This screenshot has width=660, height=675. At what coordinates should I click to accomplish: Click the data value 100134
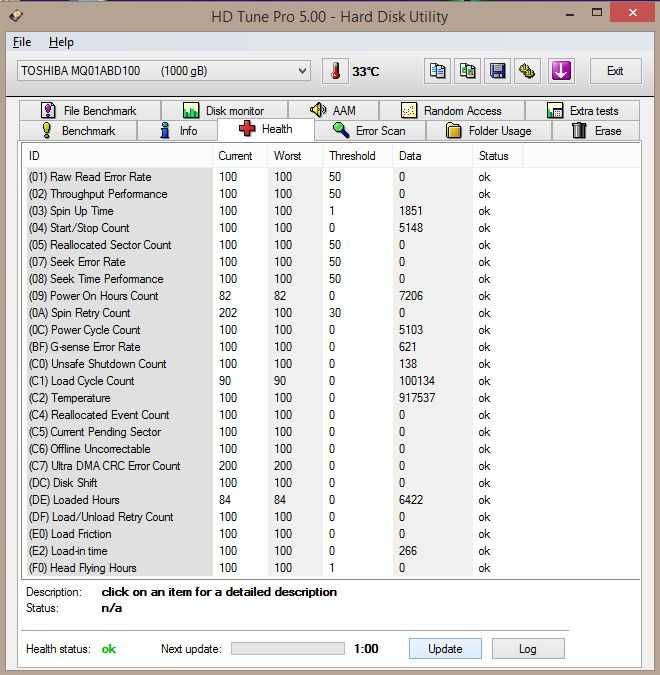tap(417, 381)
